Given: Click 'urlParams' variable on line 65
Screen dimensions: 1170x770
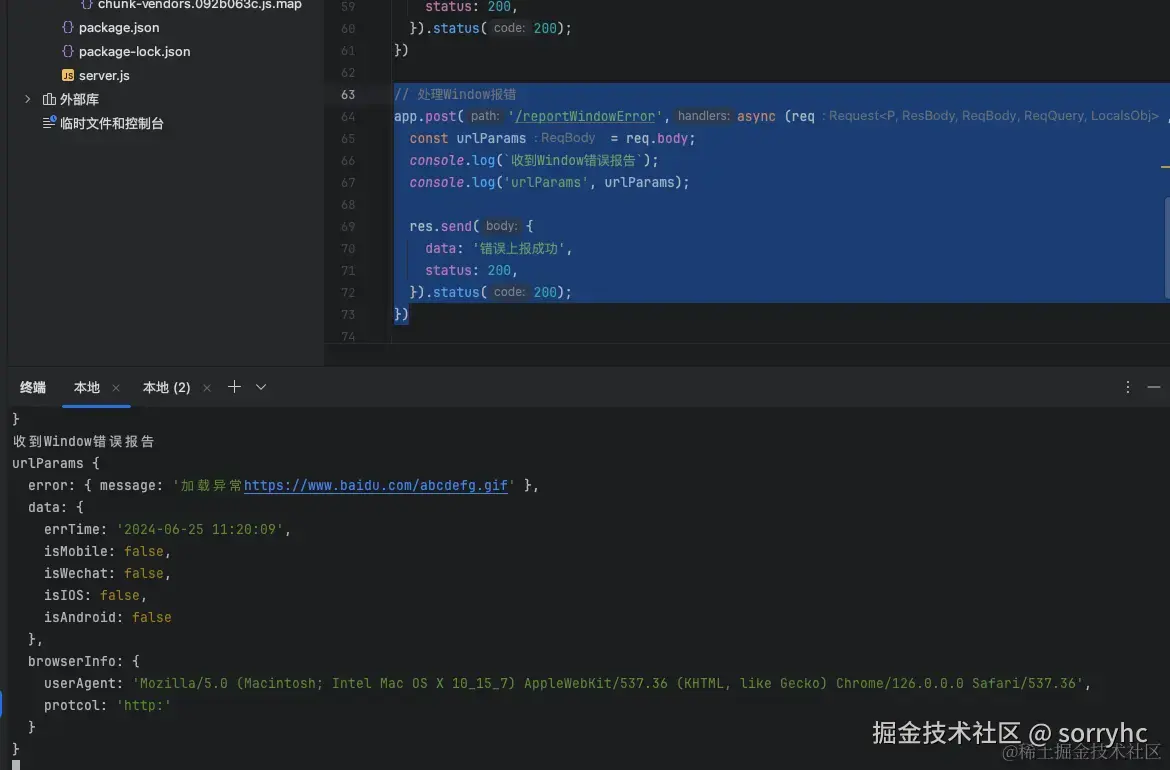Looking at the screenshot, I should pos(491,139).
